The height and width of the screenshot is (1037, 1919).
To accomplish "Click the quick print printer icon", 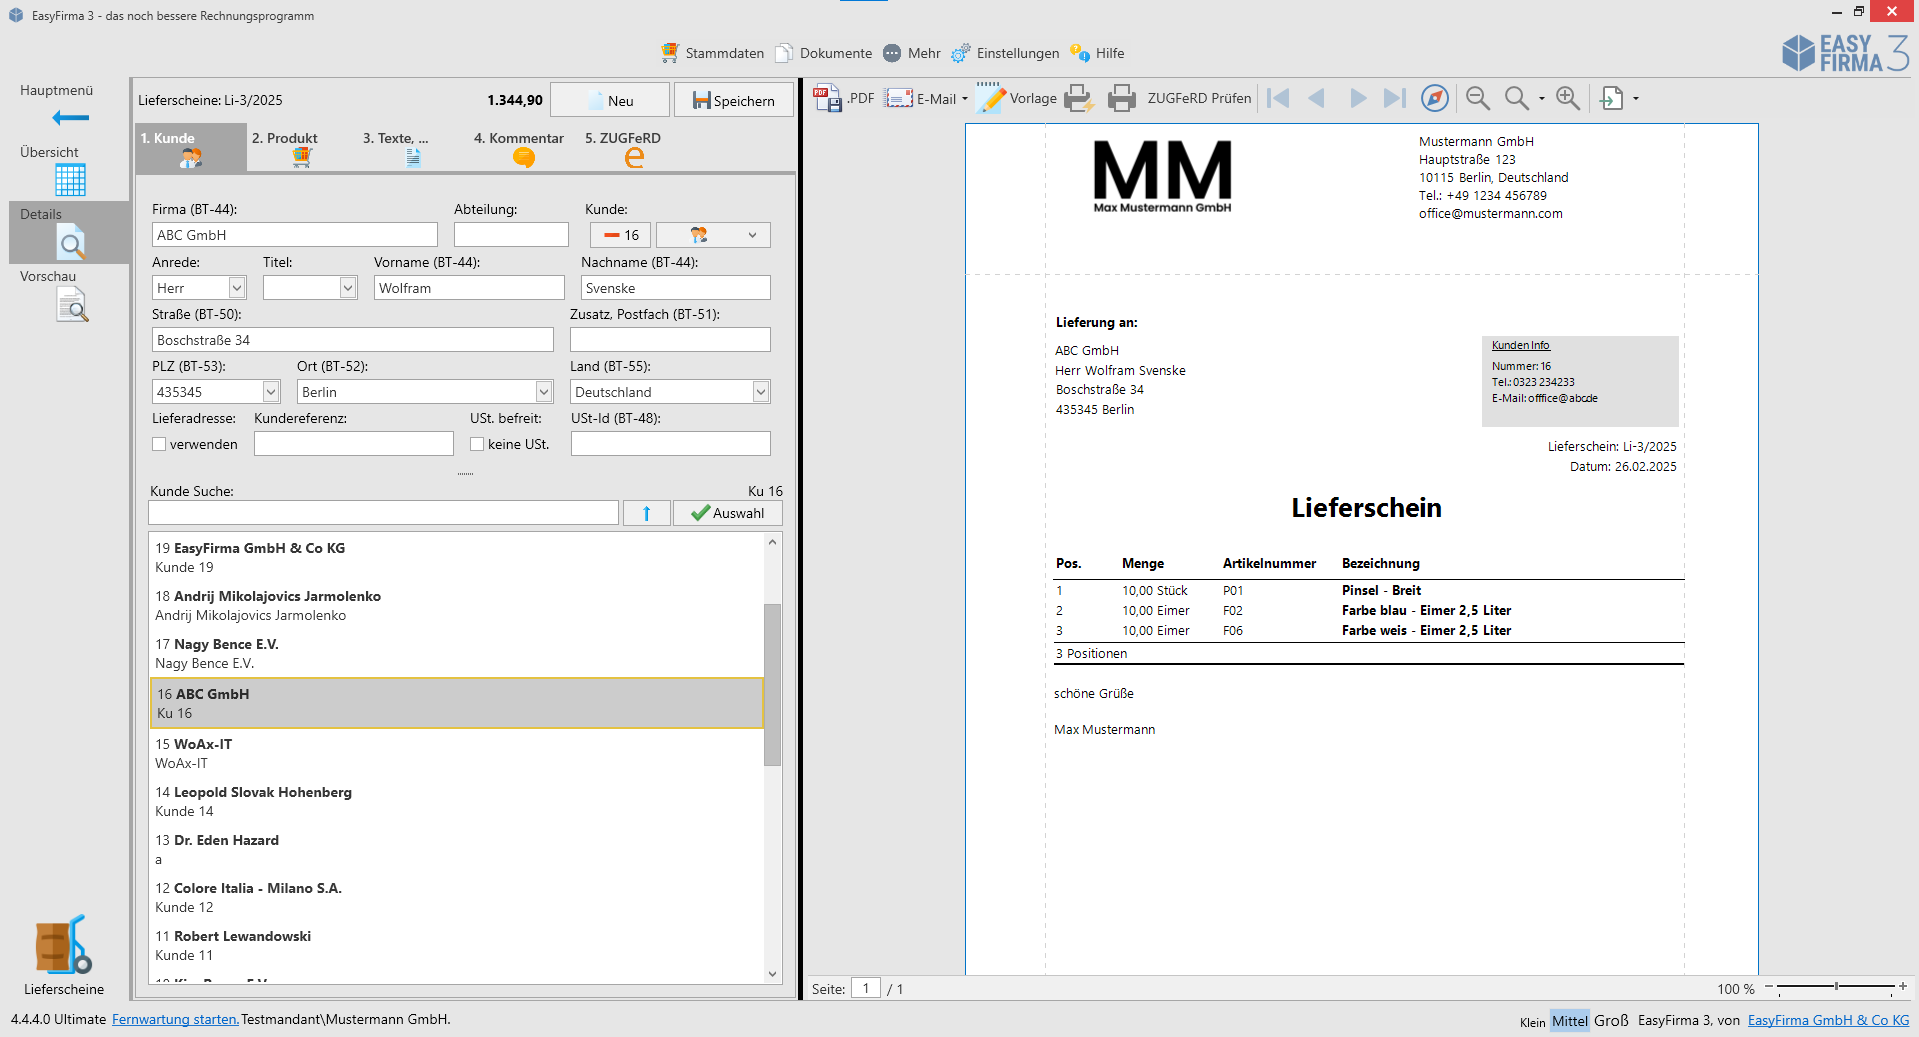I will tap(1079, 98).
